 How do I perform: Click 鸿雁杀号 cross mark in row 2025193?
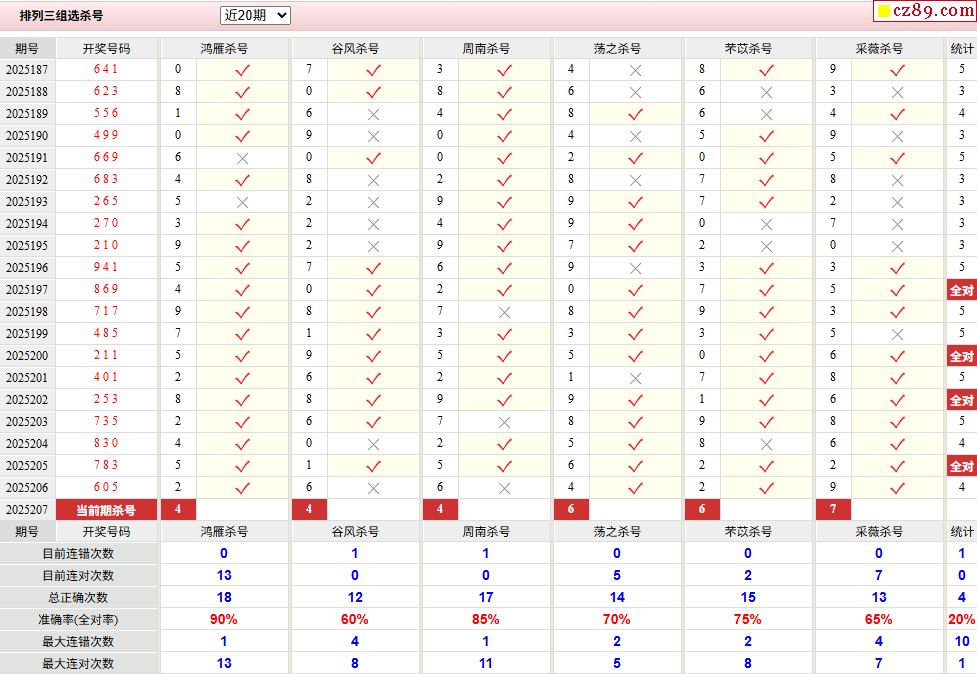242,202
